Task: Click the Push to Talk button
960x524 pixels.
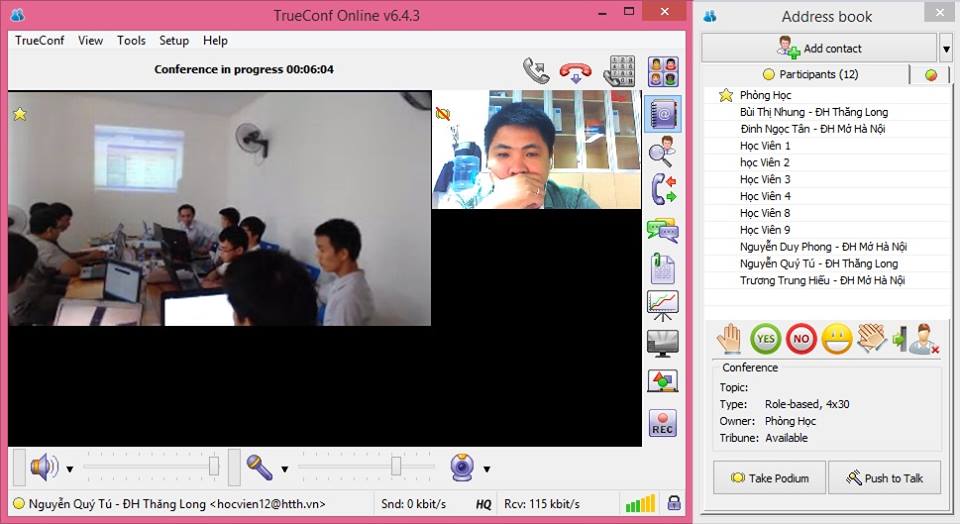Action: click(885, 477)
